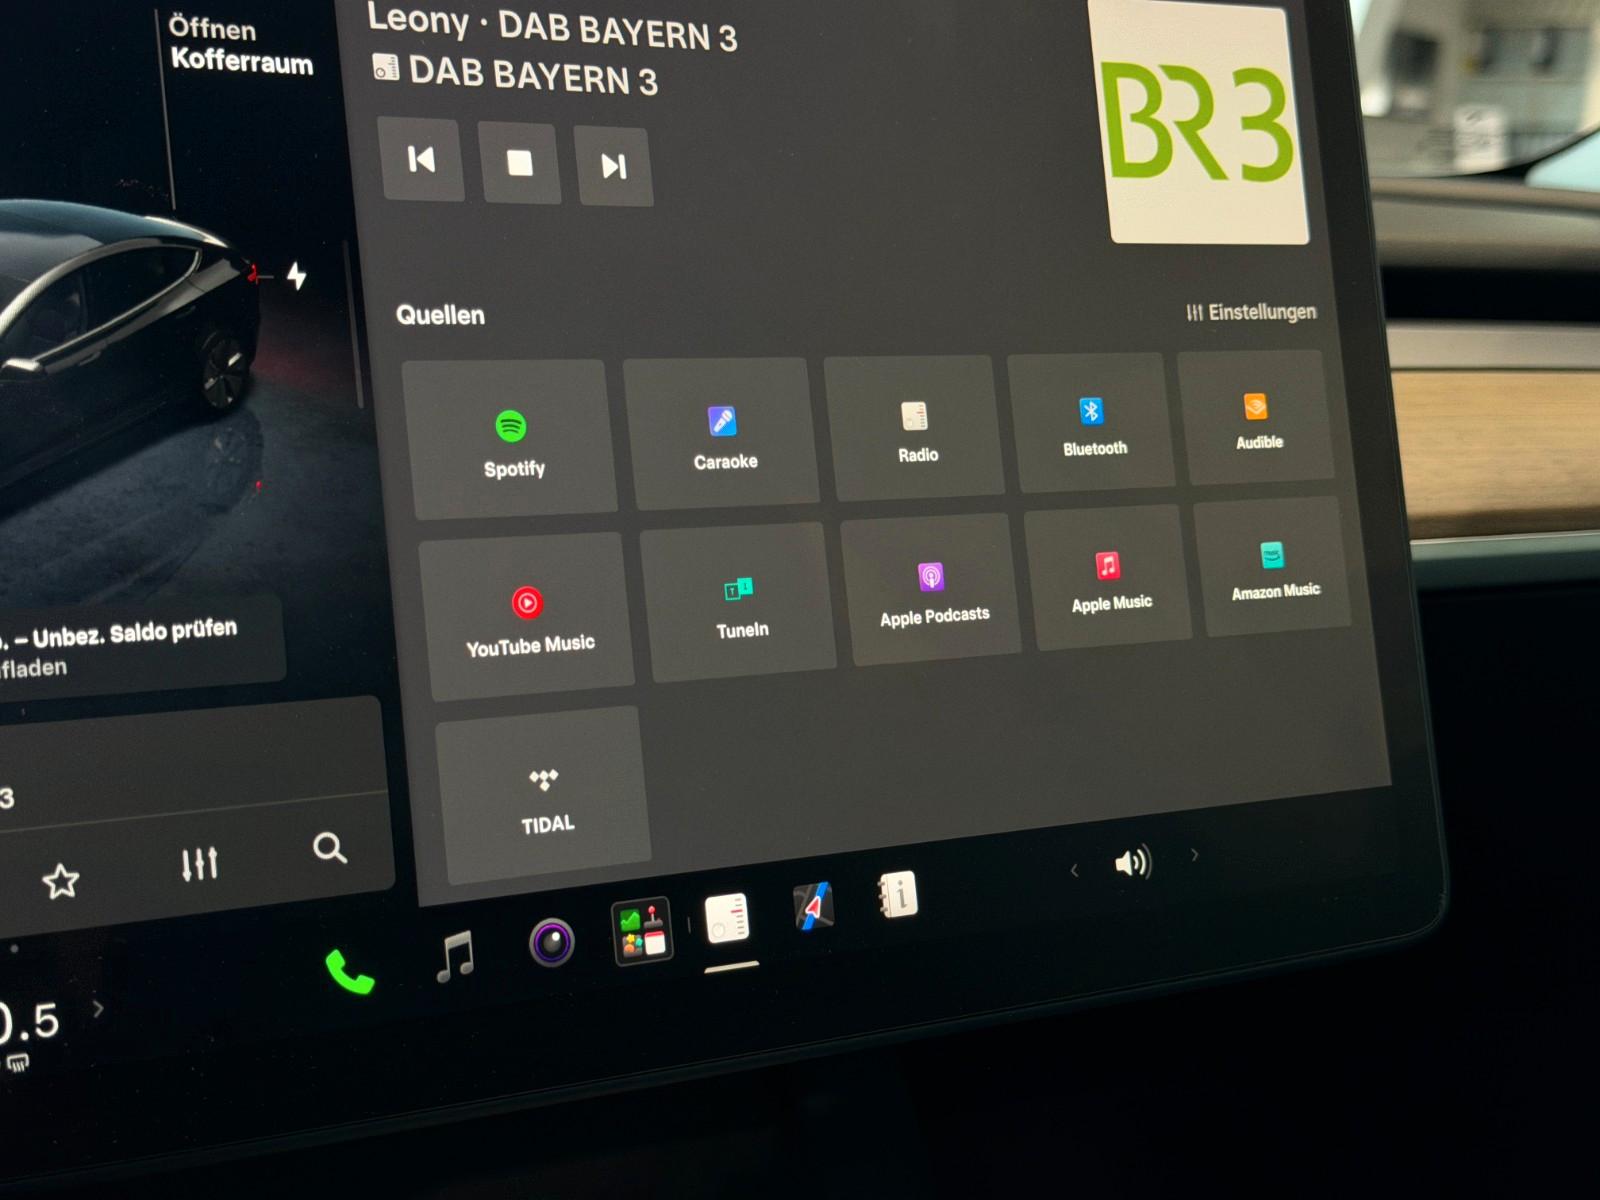The height and width of the screenshot is (1200, 1600).
Task: Open media search magnifier
Action: coord(329,848)
